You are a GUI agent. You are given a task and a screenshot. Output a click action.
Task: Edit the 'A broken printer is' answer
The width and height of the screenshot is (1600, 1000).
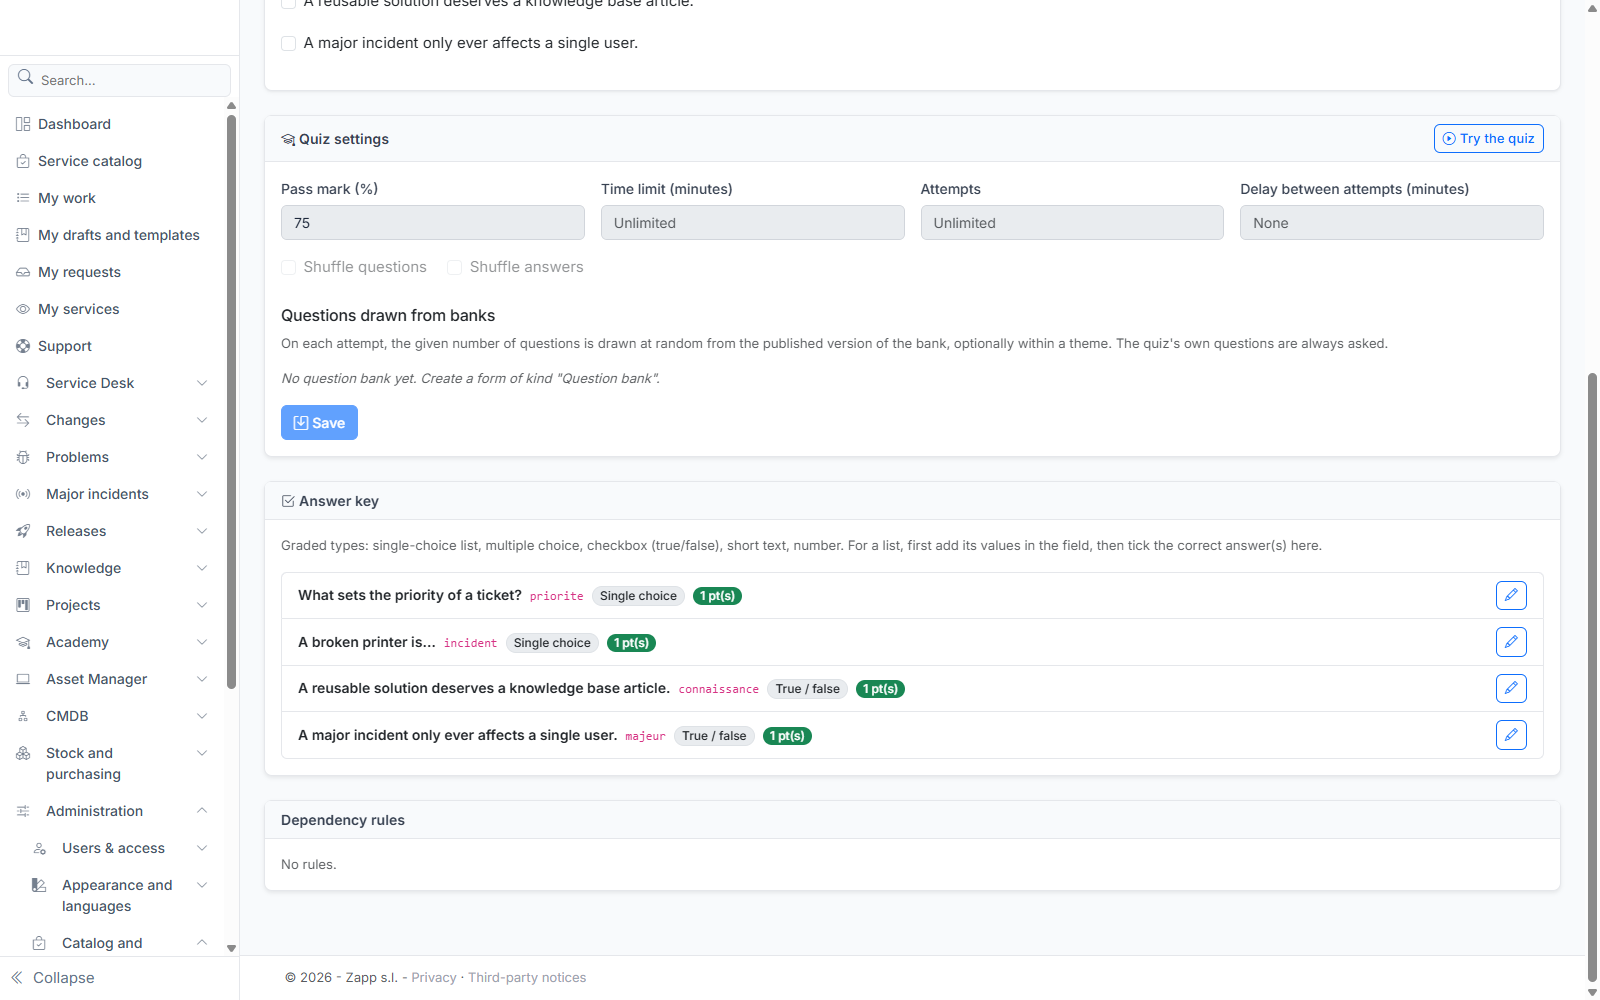click(1511, 642)
